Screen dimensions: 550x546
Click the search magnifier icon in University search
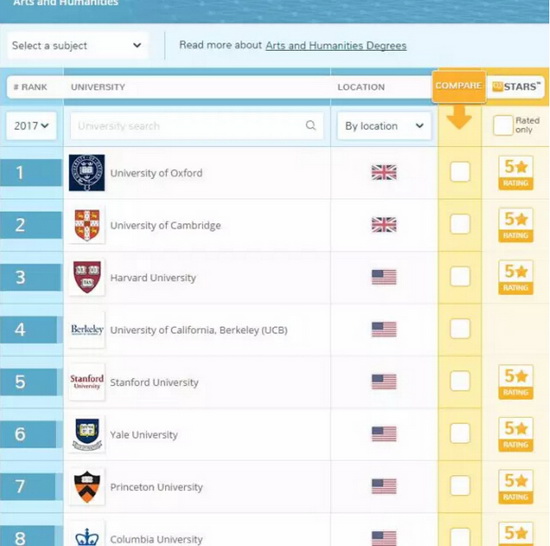click(x=311, y=125)
